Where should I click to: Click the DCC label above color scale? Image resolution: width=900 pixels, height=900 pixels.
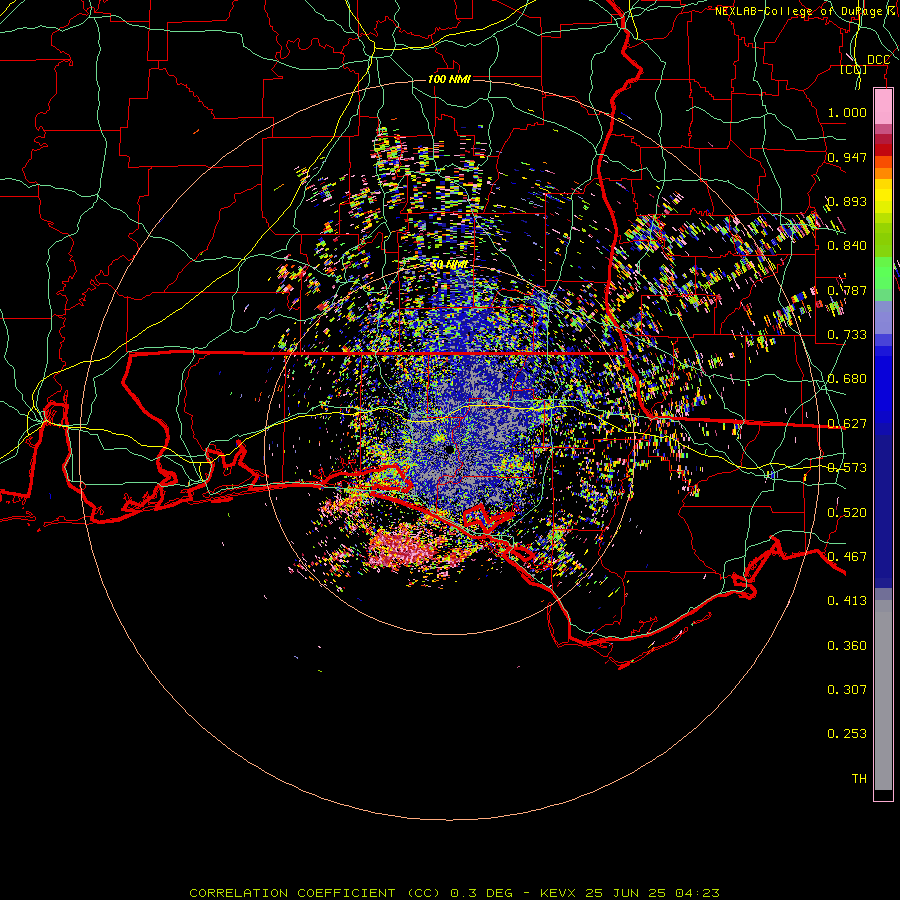(878, 60)
